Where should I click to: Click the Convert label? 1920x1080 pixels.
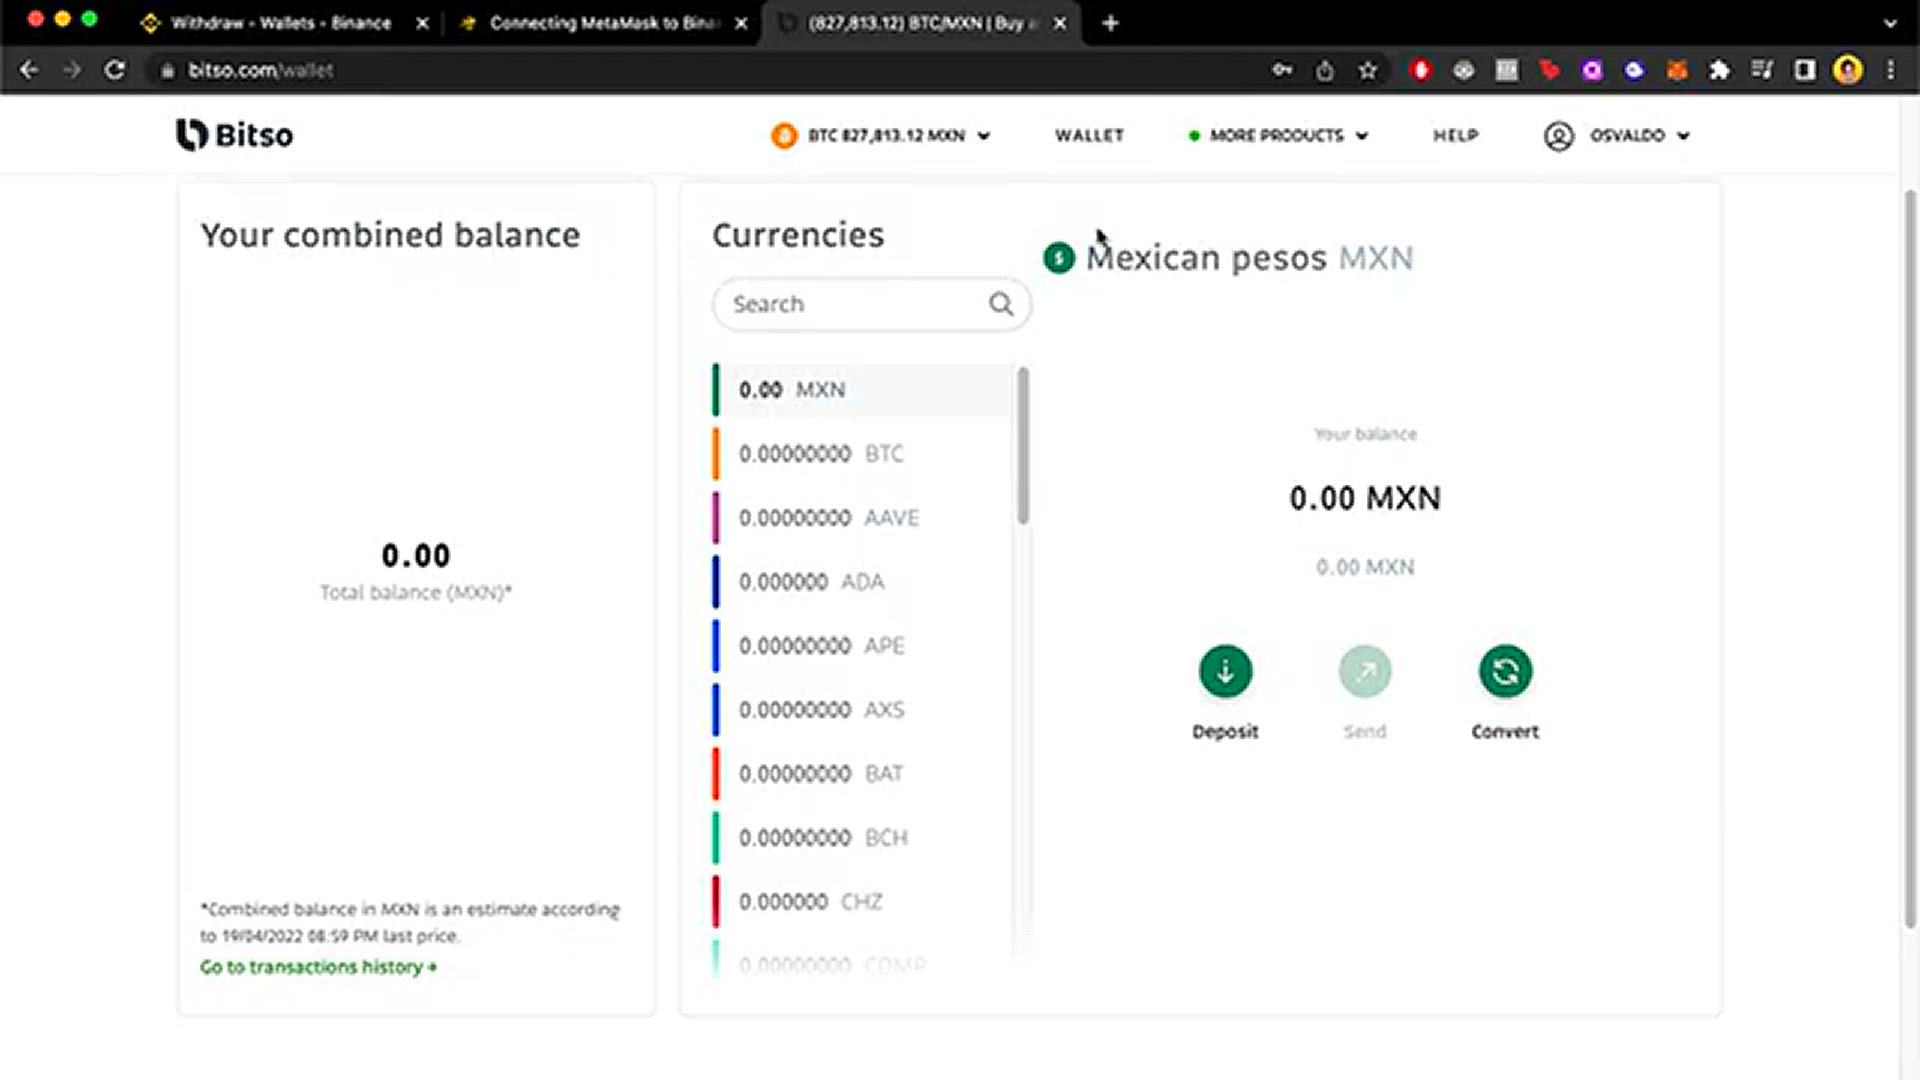(x=1505, y=732)
